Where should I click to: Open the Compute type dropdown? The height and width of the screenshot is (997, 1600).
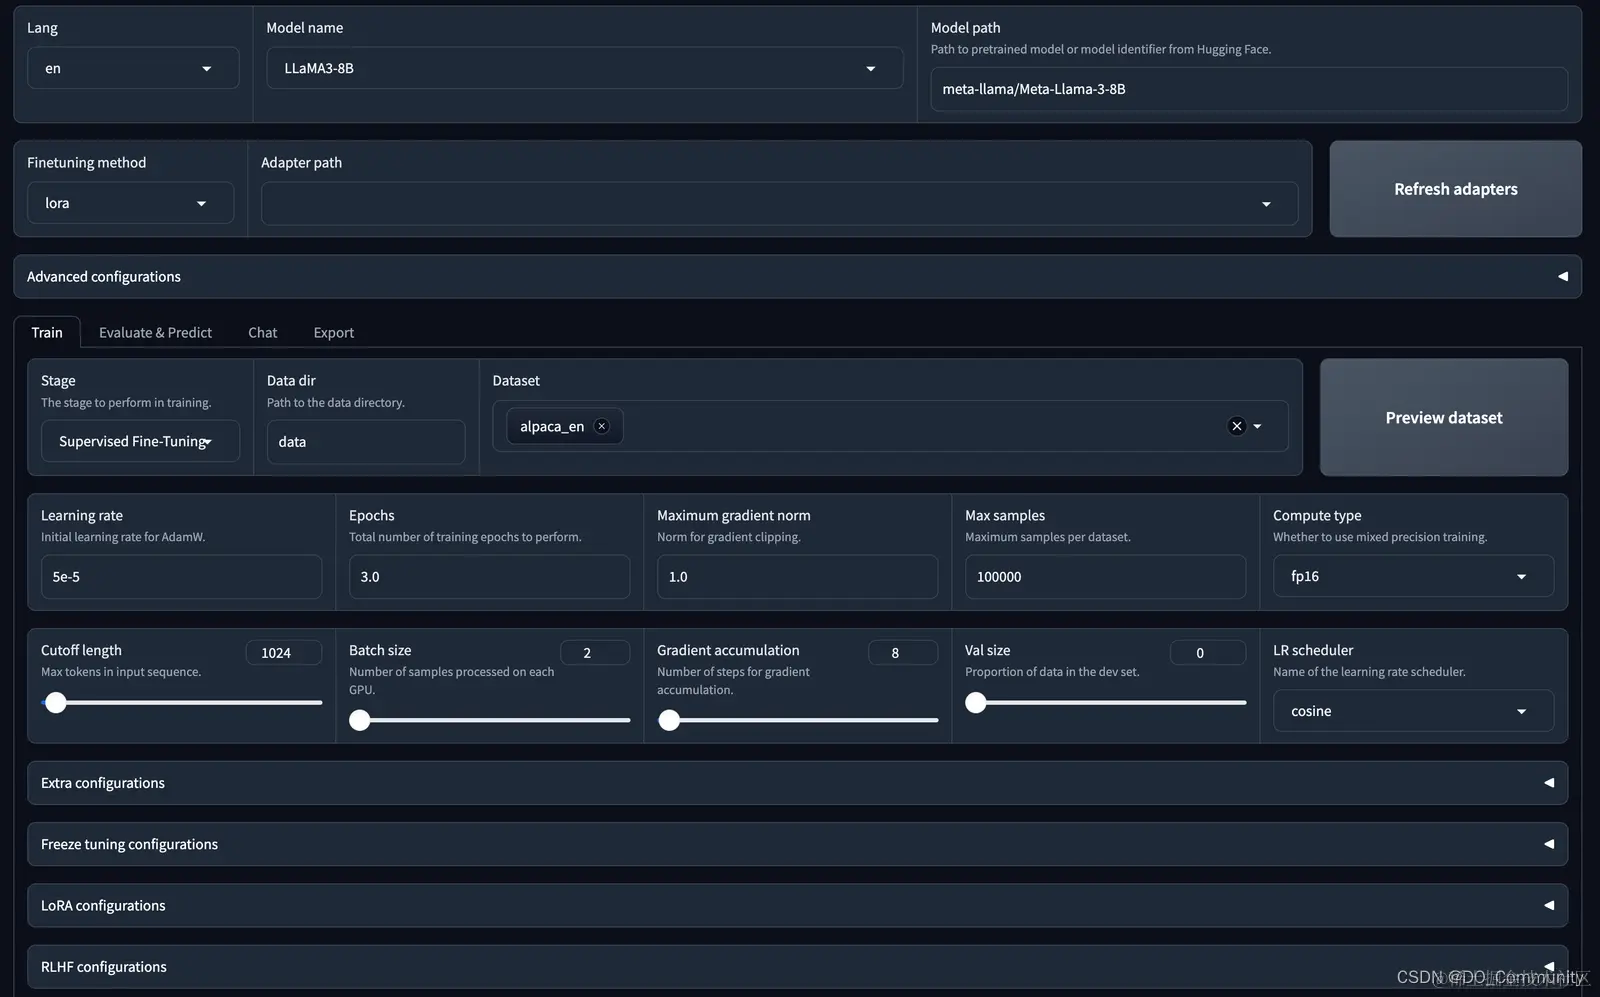point(1413,576)
